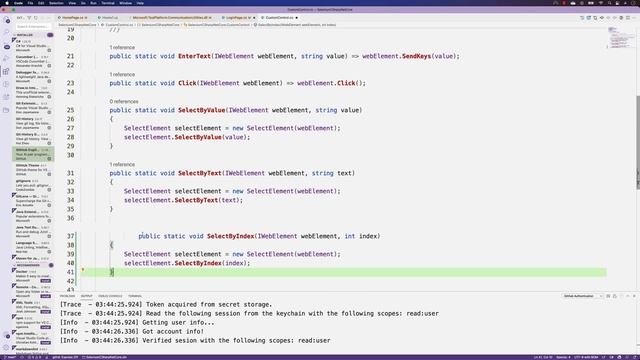Open the File menu
640x360 pixels.
coord(30,3)
